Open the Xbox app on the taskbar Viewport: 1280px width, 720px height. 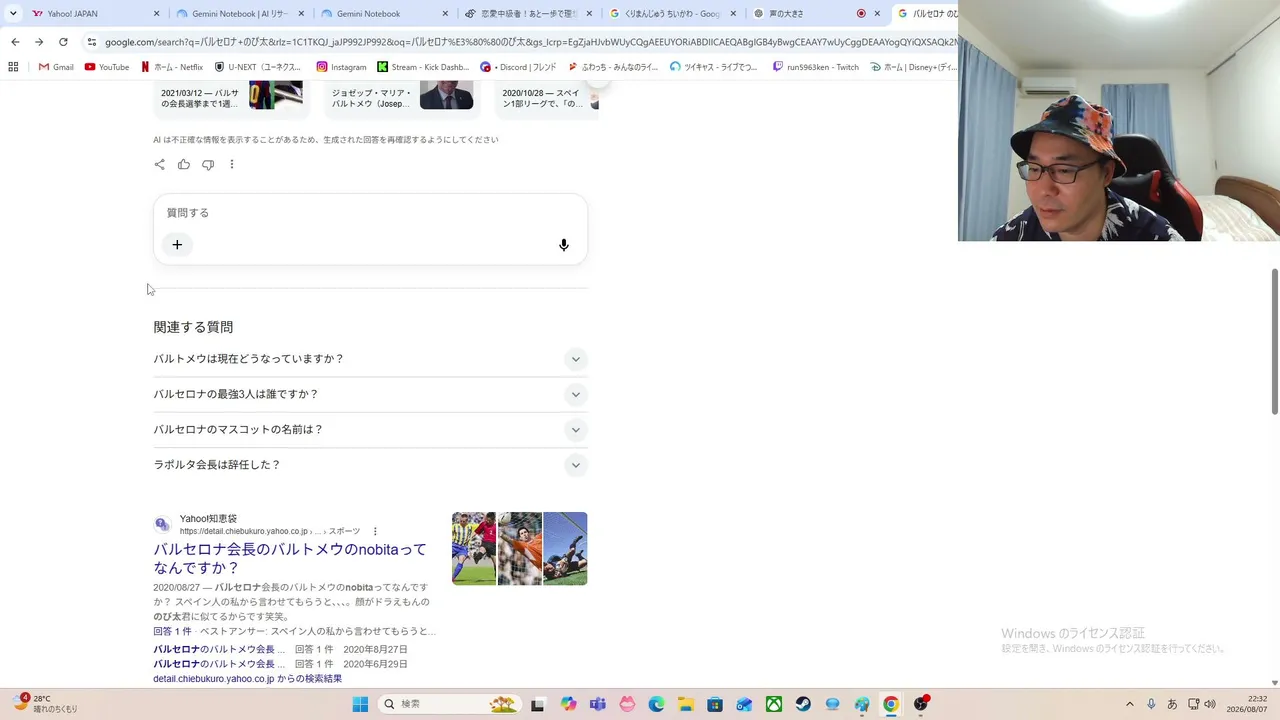pyautogui.click(x=774, y=704)
